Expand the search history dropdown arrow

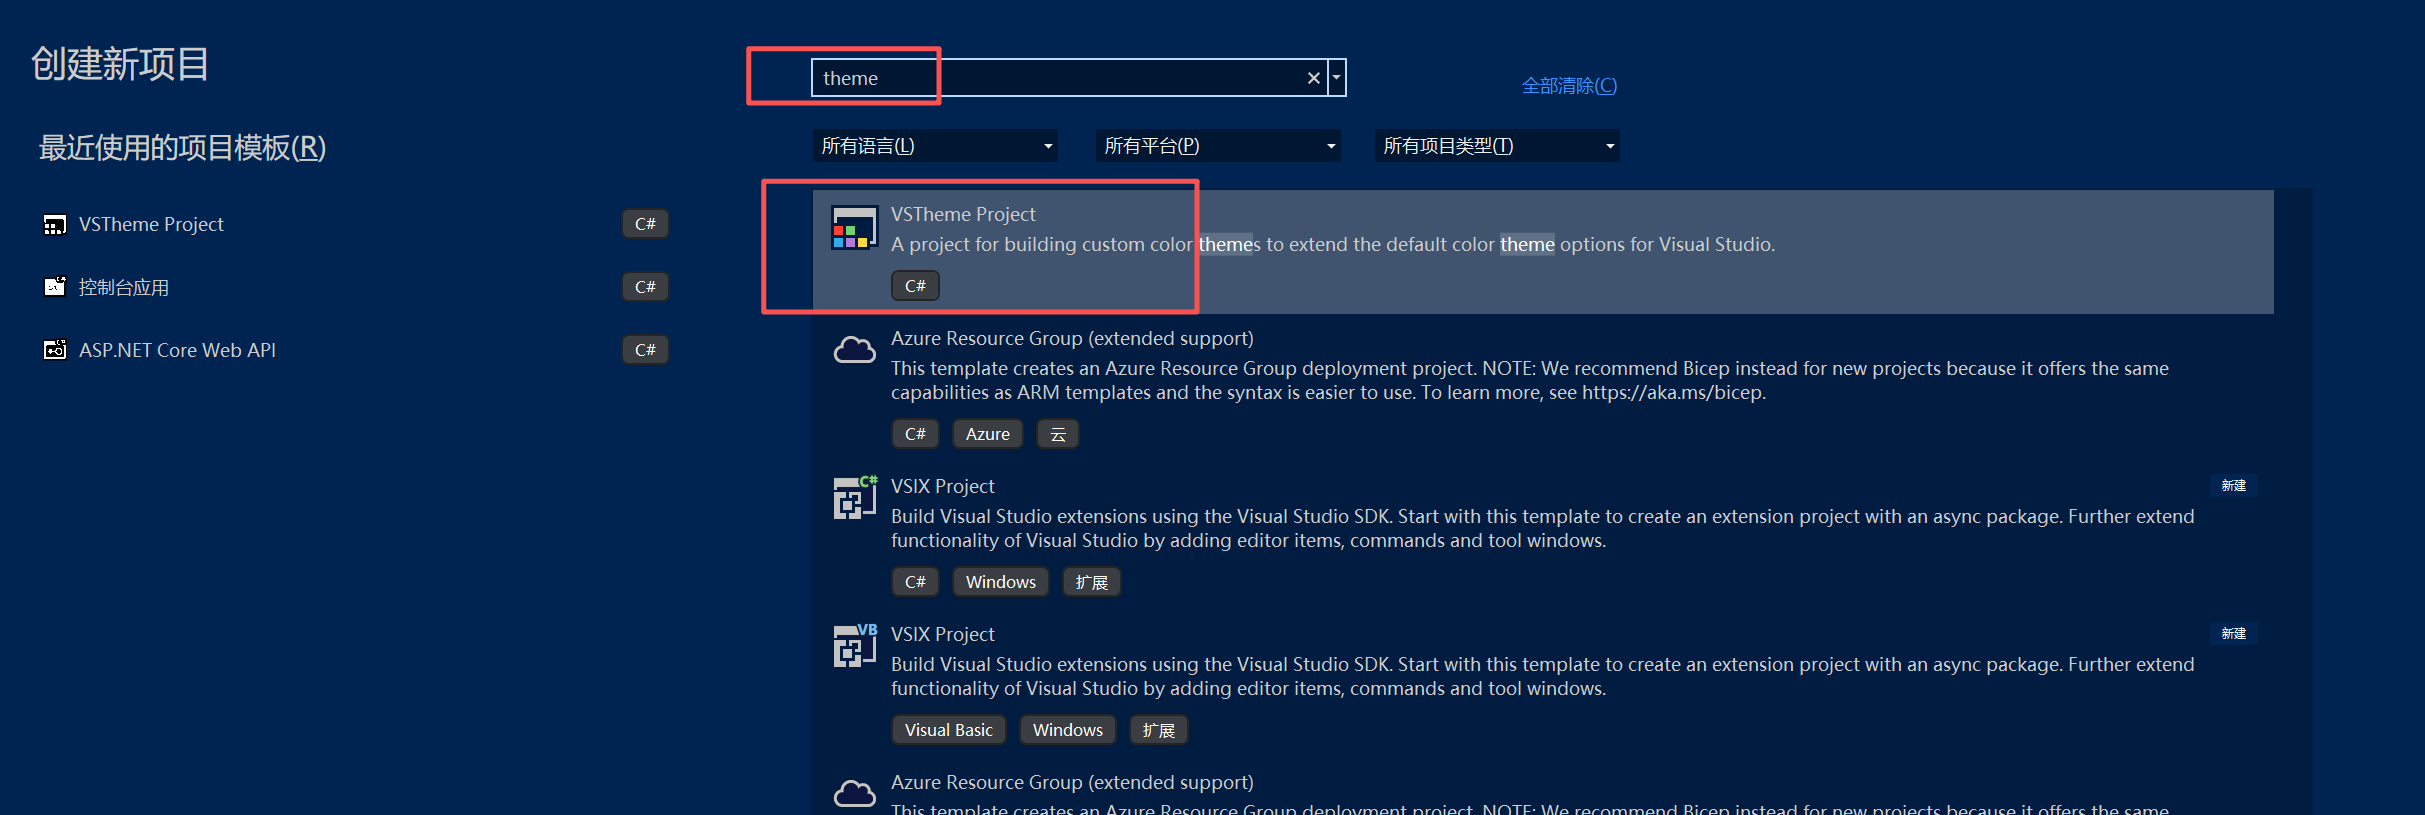(1337, 78)
